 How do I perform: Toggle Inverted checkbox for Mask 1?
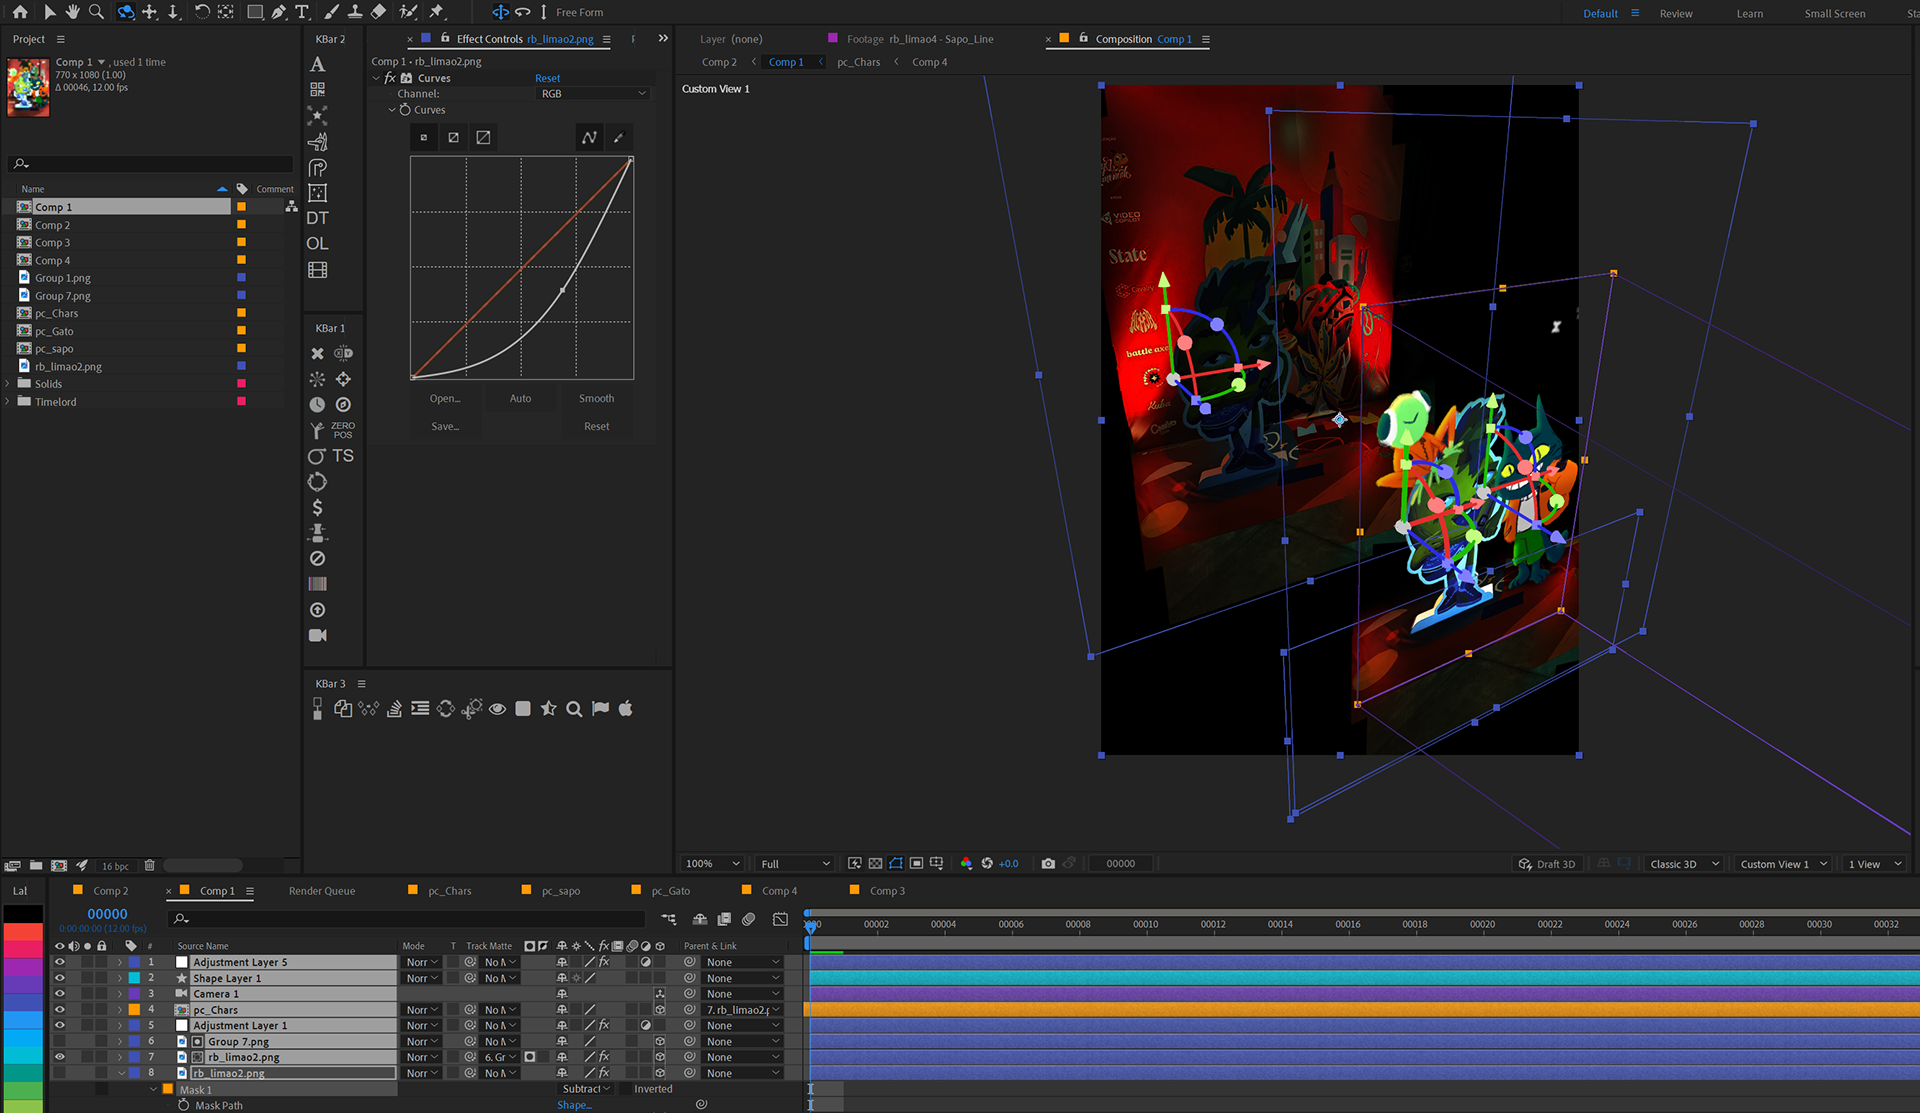(626, 1090)
